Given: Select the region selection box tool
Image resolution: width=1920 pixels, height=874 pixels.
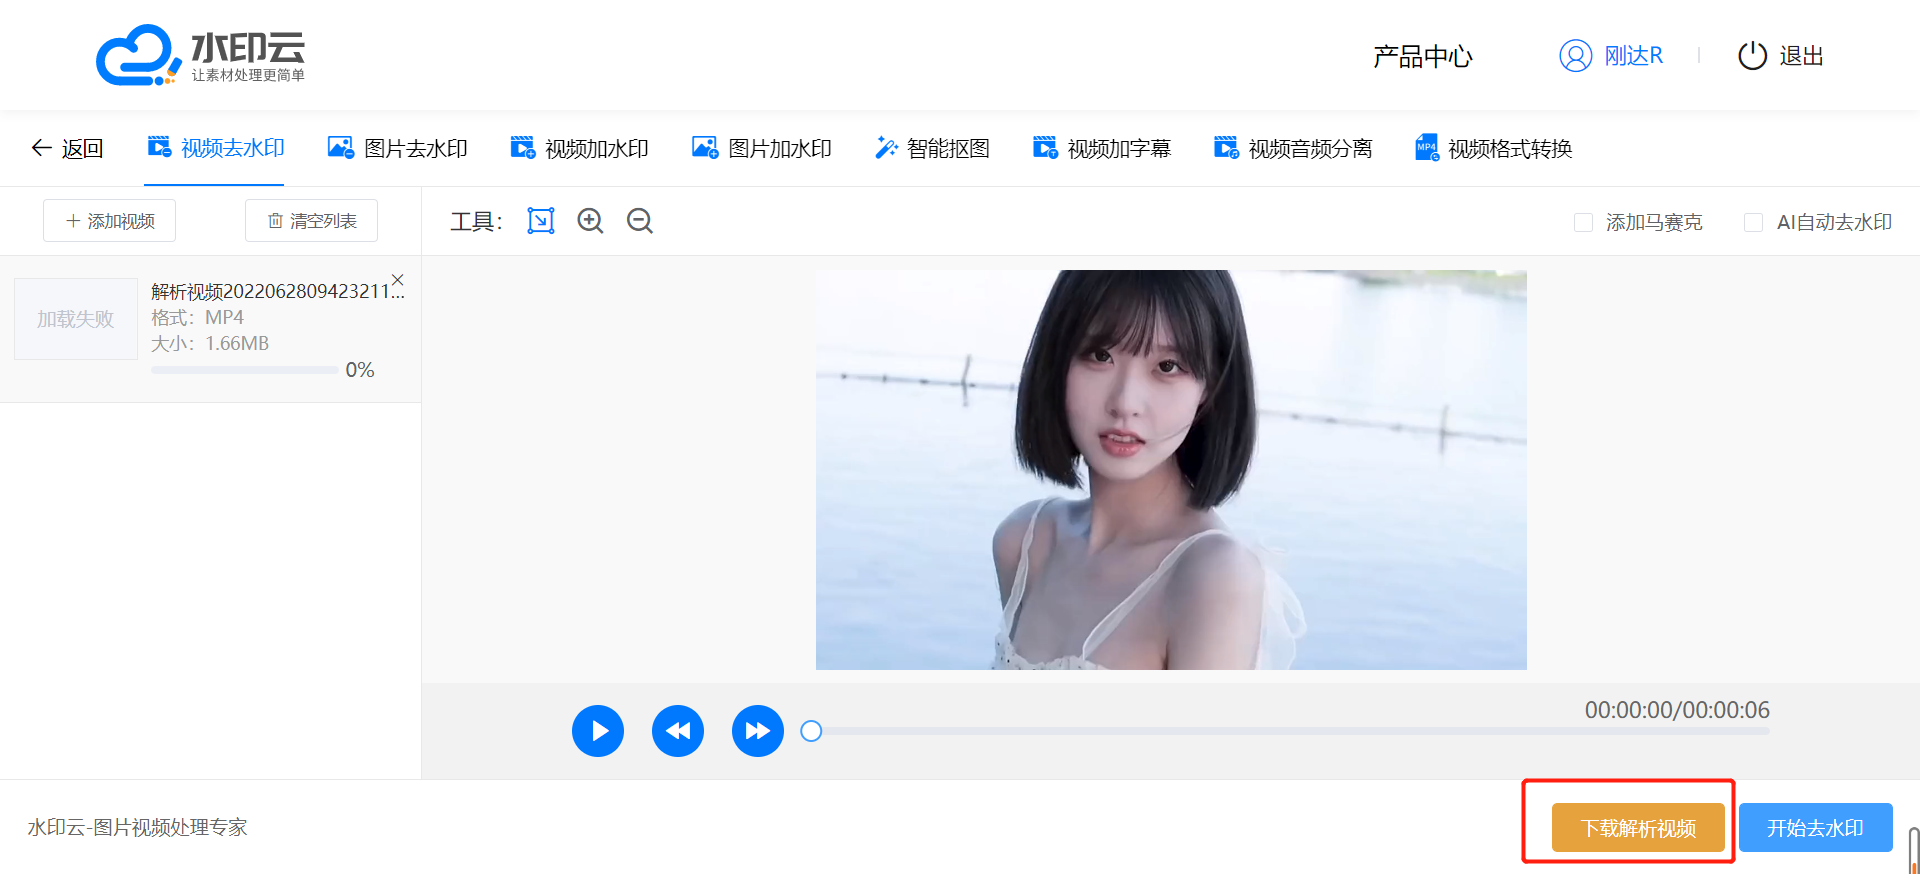Looking at the screenshot, I should [x=540, y=220].
